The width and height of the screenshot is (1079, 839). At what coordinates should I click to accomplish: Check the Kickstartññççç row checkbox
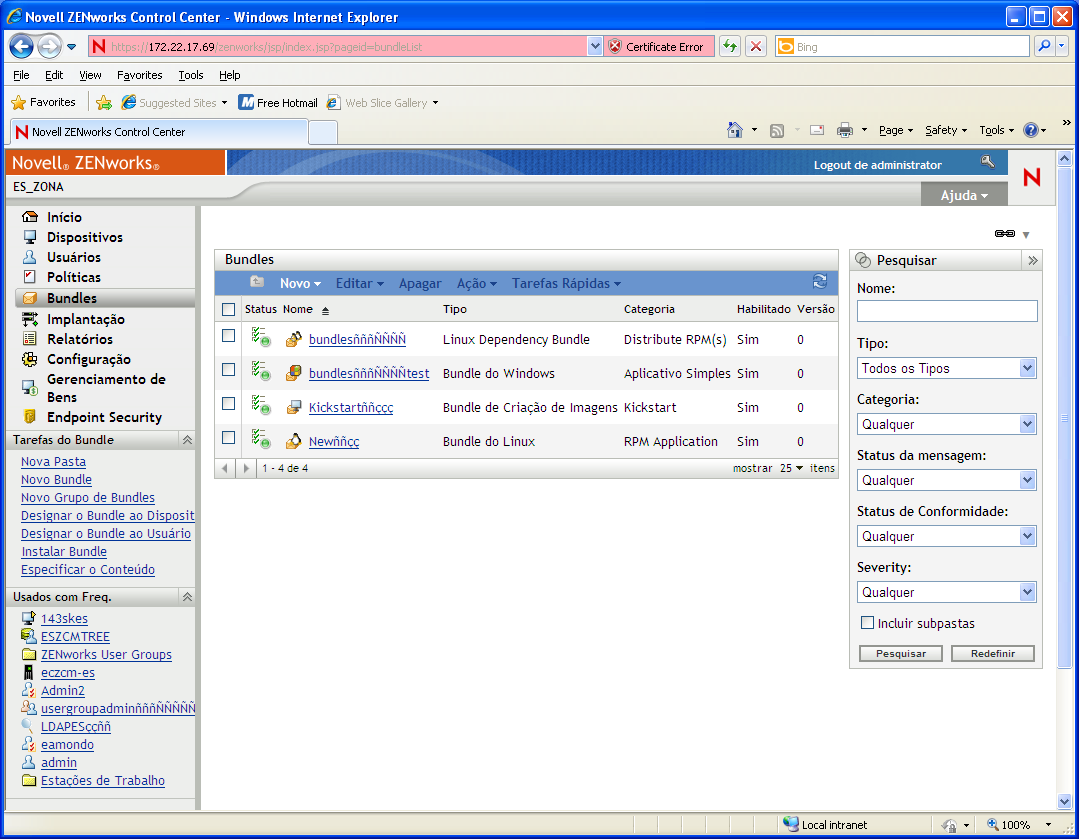[228, 403]
